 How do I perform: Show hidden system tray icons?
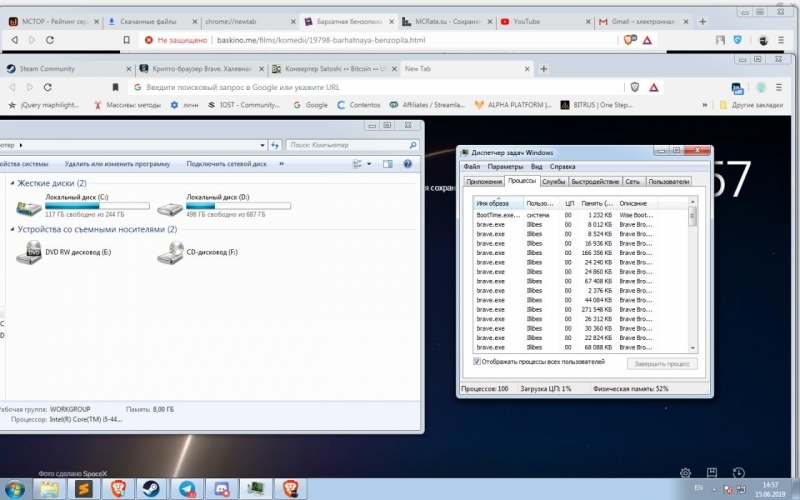point(714,490)
